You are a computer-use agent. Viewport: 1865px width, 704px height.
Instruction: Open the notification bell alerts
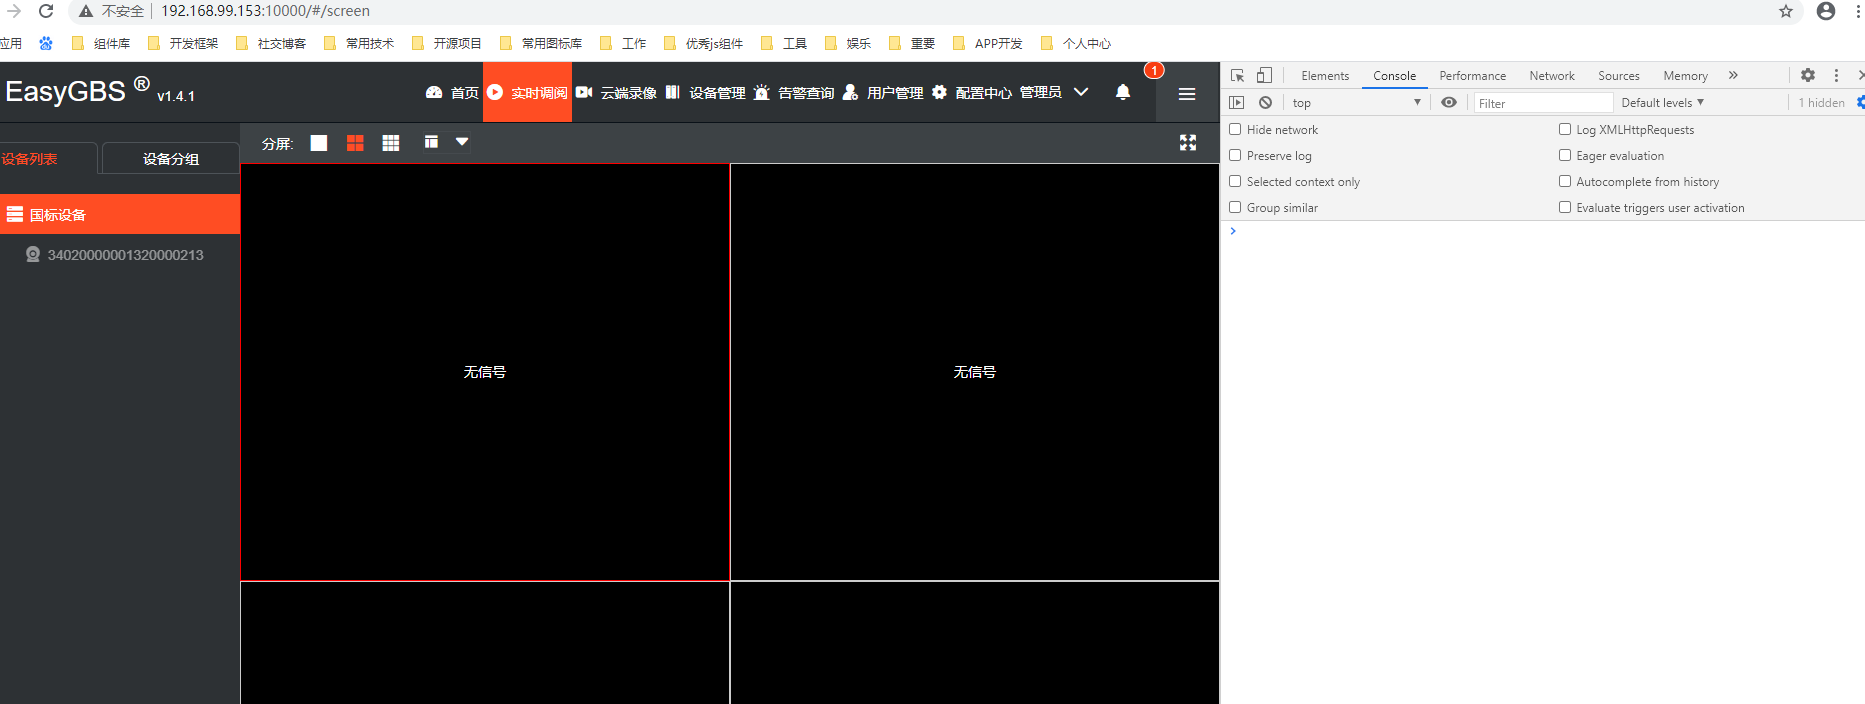tap(1123, 92)
